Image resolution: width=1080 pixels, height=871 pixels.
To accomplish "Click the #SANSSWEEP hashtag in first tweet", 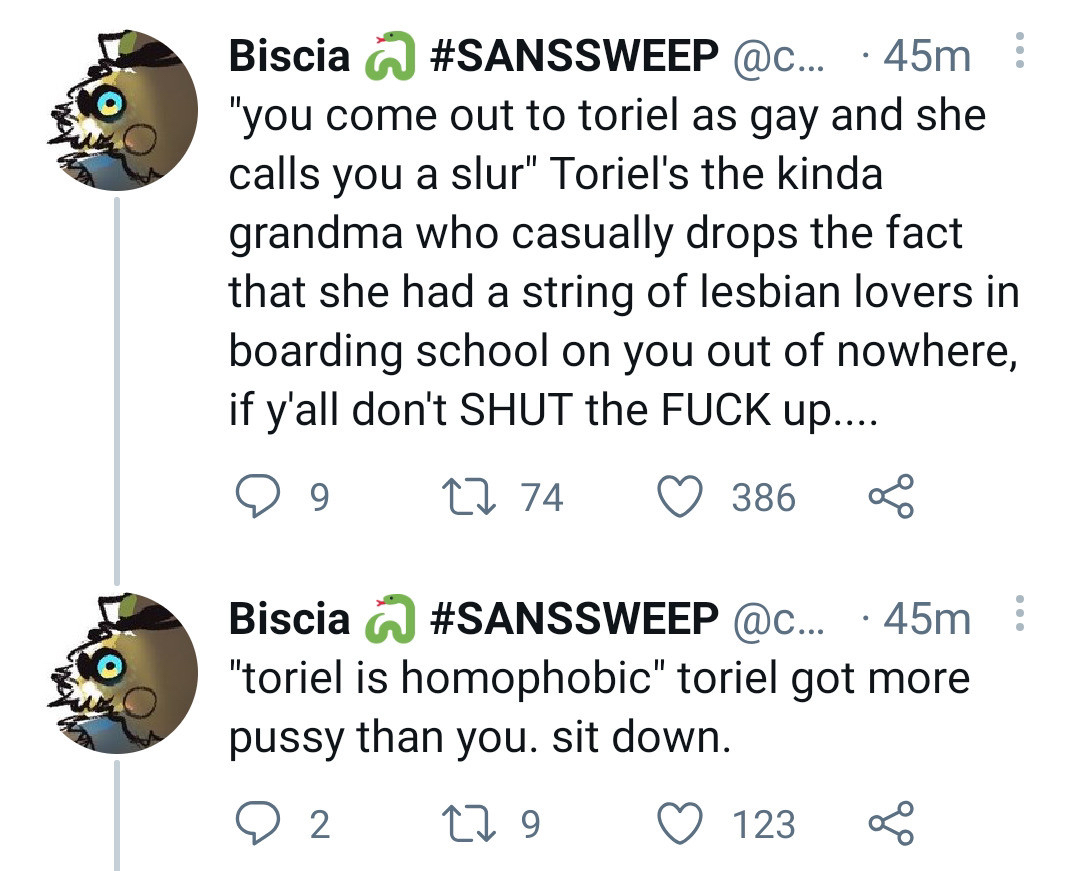I will pyautogui.click(x=573, y=57).
